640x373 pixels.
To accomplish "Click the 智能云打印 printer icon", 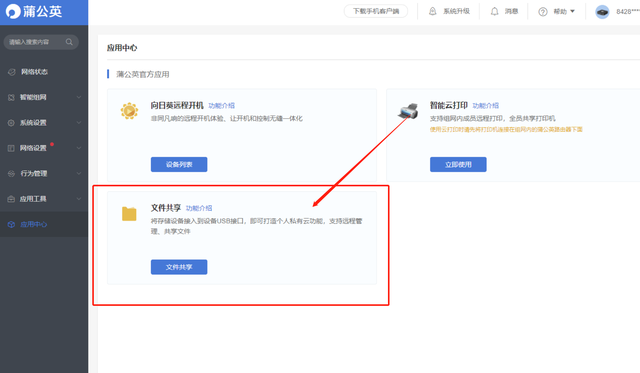I will [408, 111].
